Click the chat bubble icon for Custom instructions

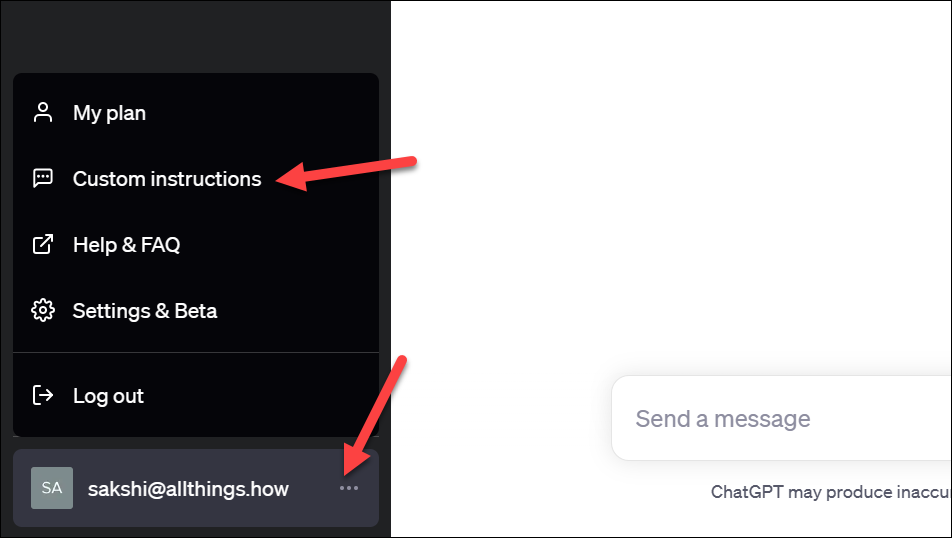tap(42, 179)
